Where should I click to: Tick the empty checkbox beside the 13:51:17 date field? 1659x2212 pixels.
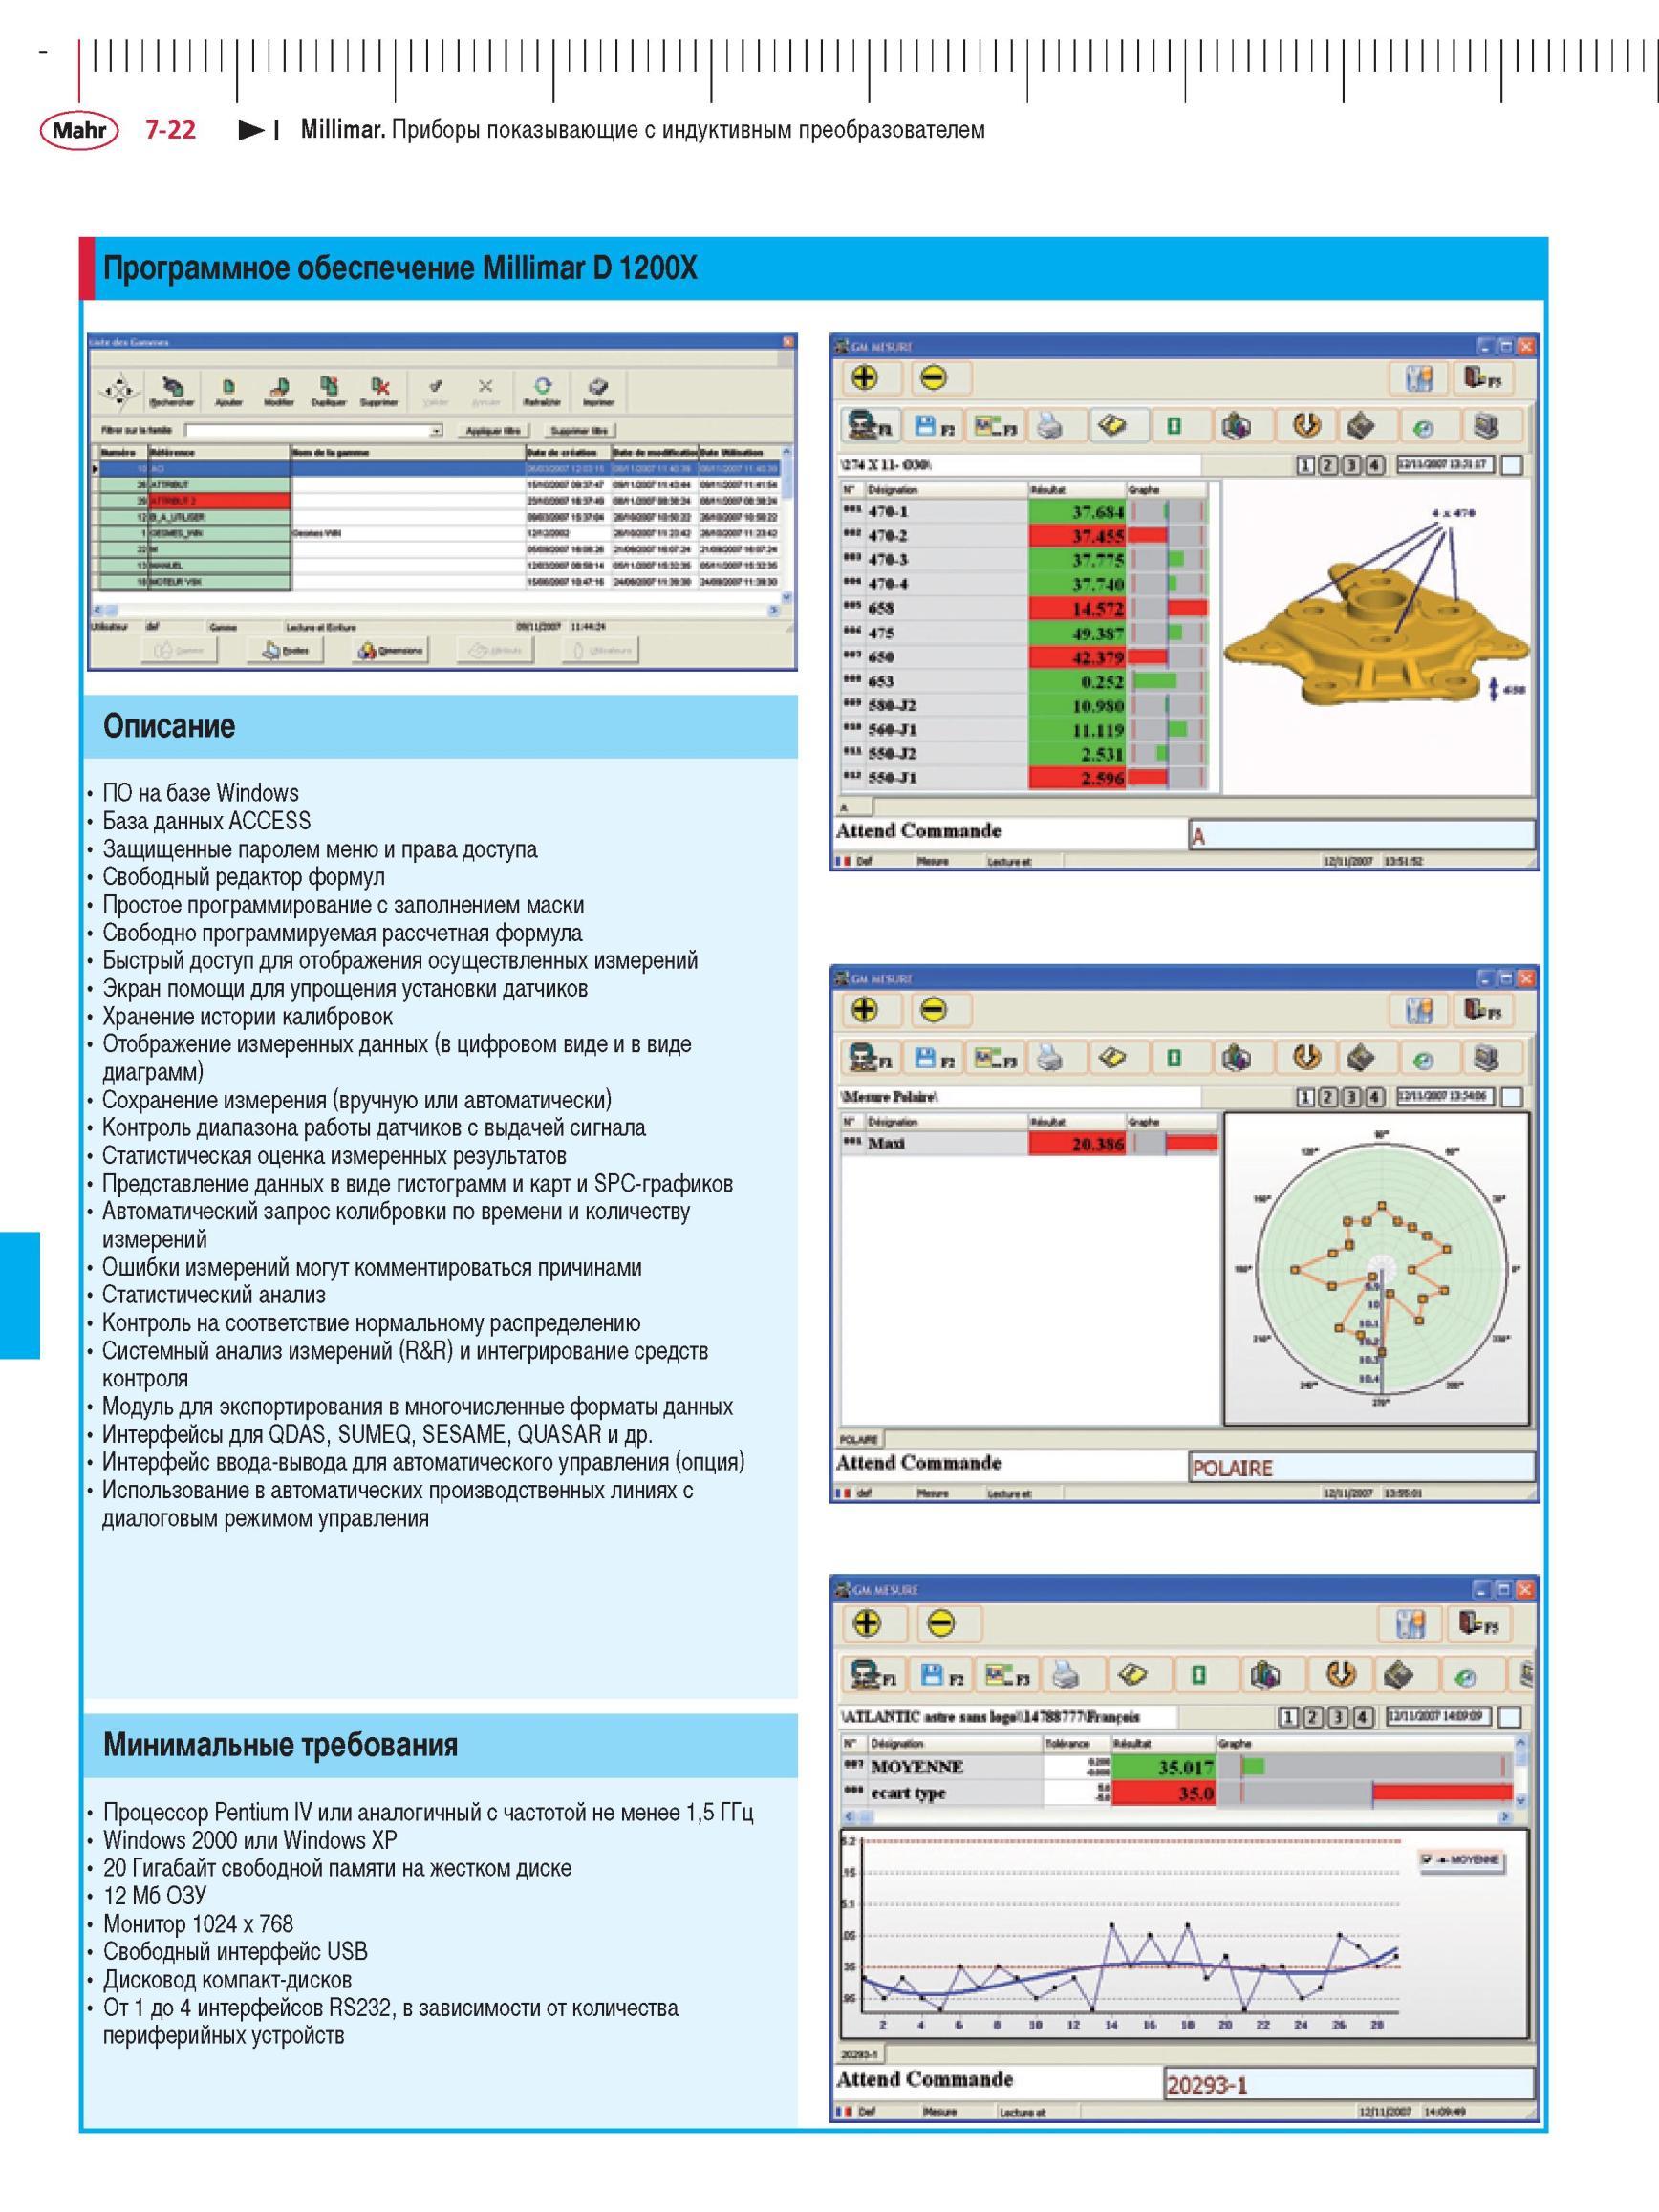point(1513,465)
